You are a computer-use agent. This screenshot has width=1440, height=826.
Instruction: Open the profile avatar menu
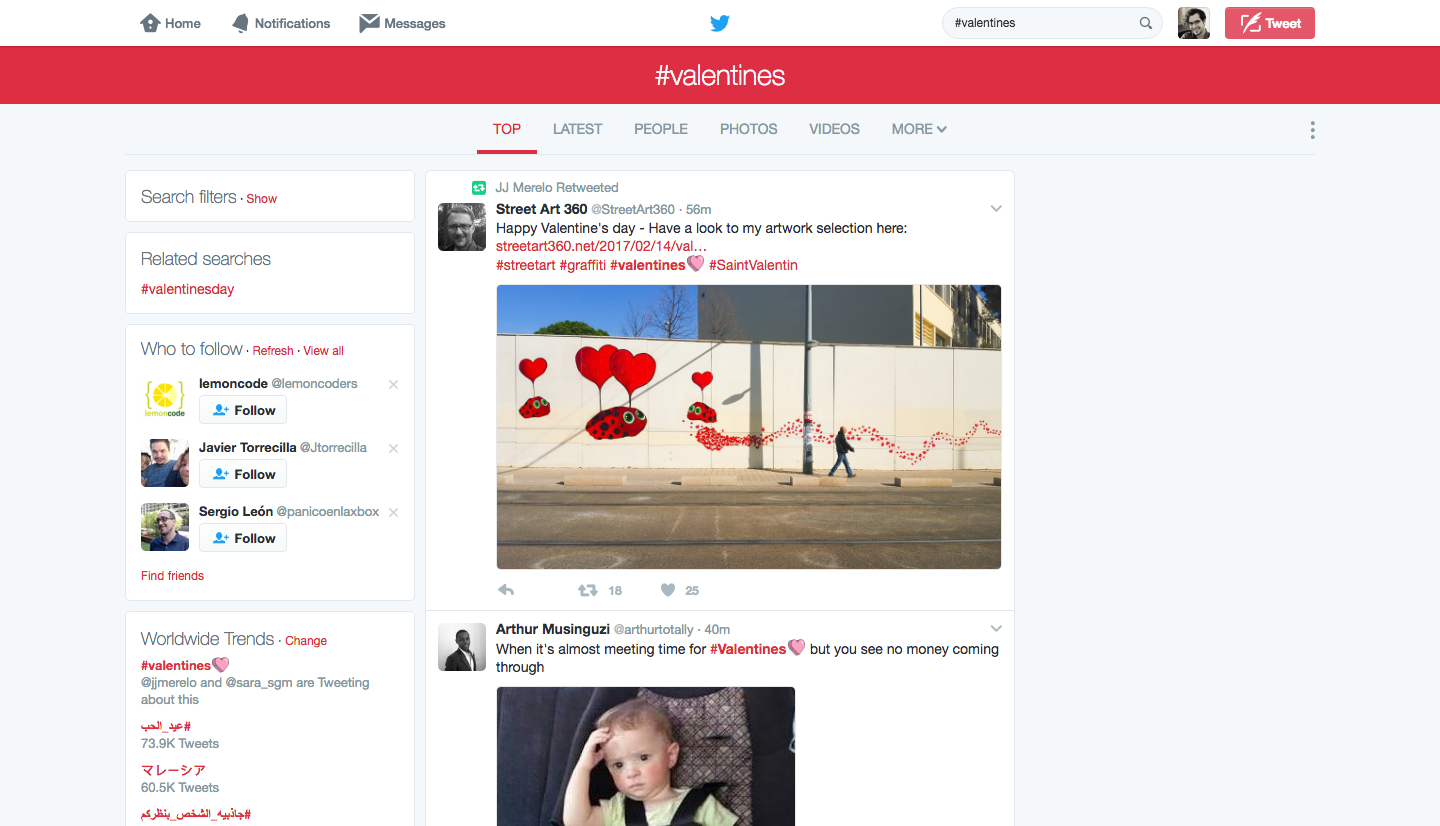coord(1194,23)
